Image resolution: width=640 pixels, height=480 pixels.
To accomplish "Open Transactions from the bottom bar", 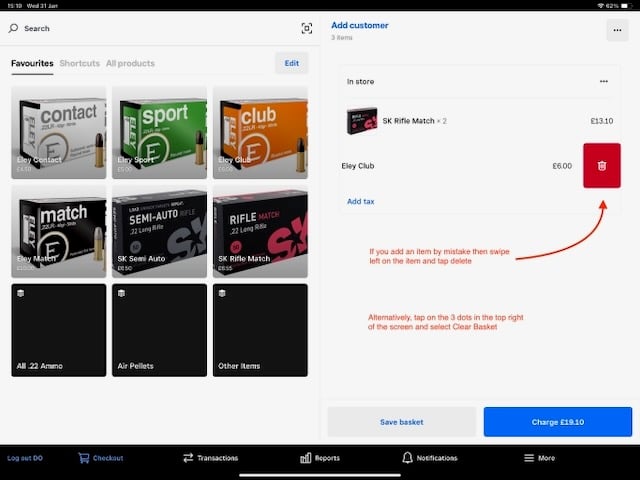I will [210, 458].
